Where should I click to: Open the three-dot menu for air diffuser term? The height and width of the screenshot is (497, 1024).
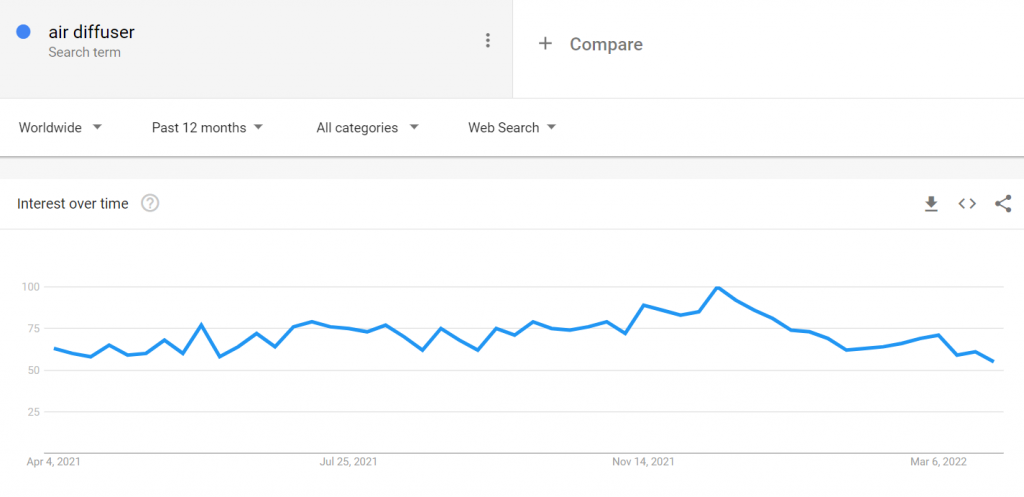coord(487,40)
